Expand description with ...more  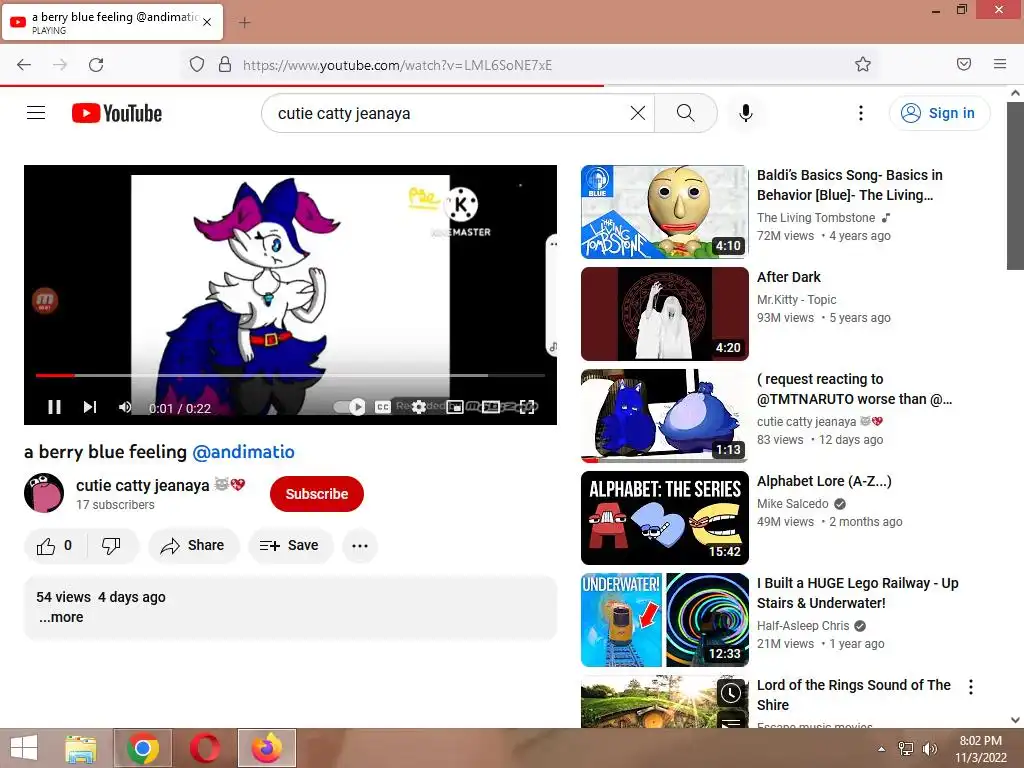[x=61, y=617]
